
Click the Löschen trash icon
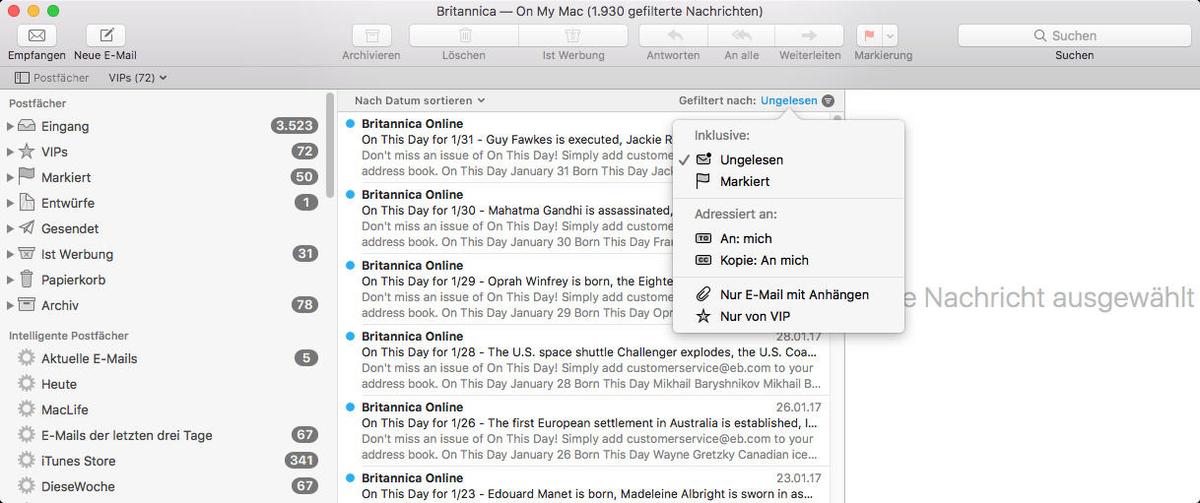[464, 35]
